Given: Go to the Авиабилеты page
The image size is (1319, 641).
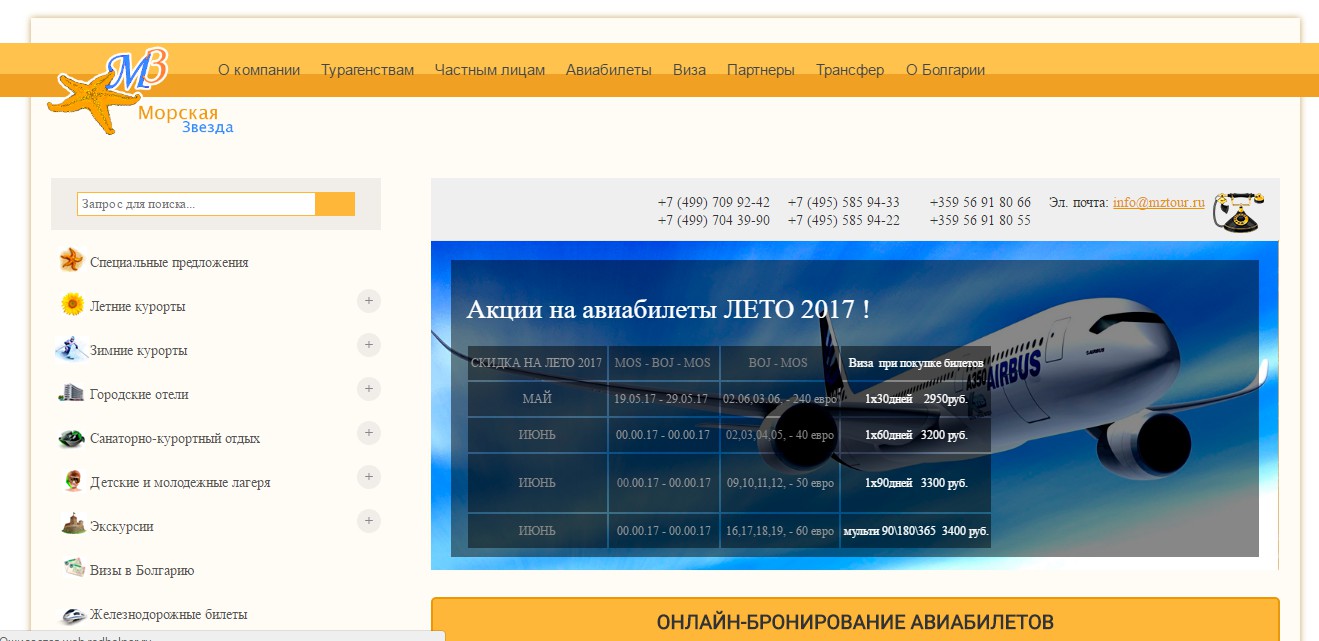Looking at the screenshot, I should [609, 70].
